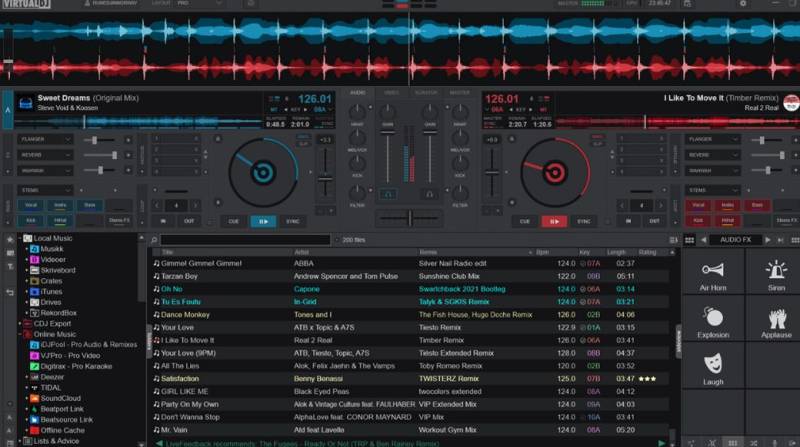Click the Crates folder icon

pos(35,281)
